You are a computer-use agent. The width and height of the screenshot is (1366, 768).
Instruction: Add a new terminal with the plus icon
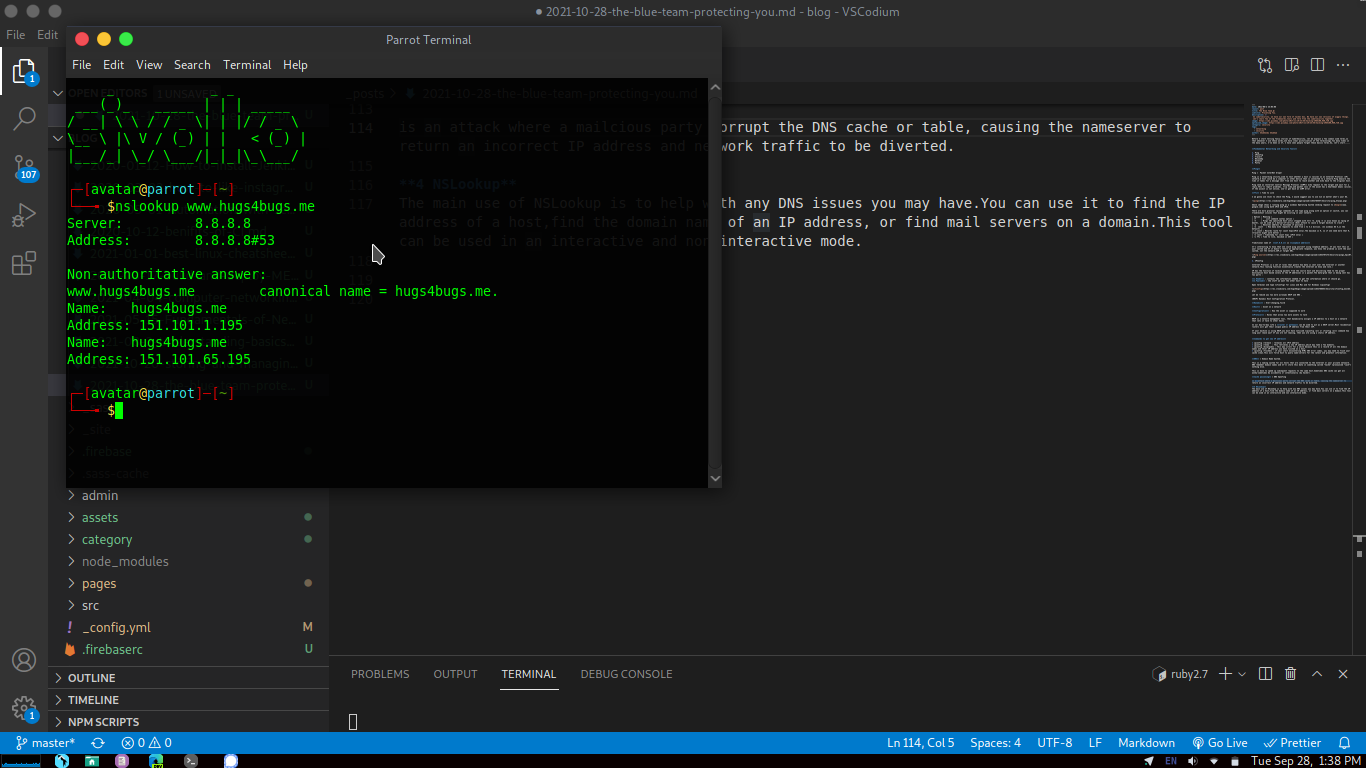[x=1226, y=674]
